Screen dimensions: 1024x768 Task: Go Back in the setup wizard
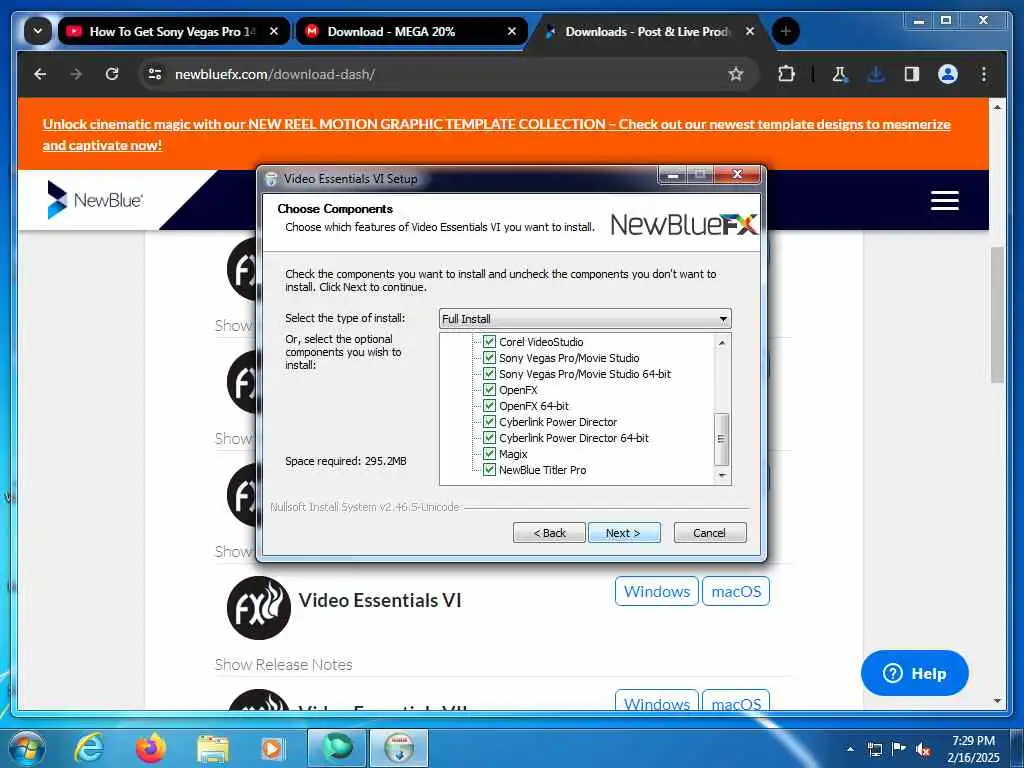(549, 533)
